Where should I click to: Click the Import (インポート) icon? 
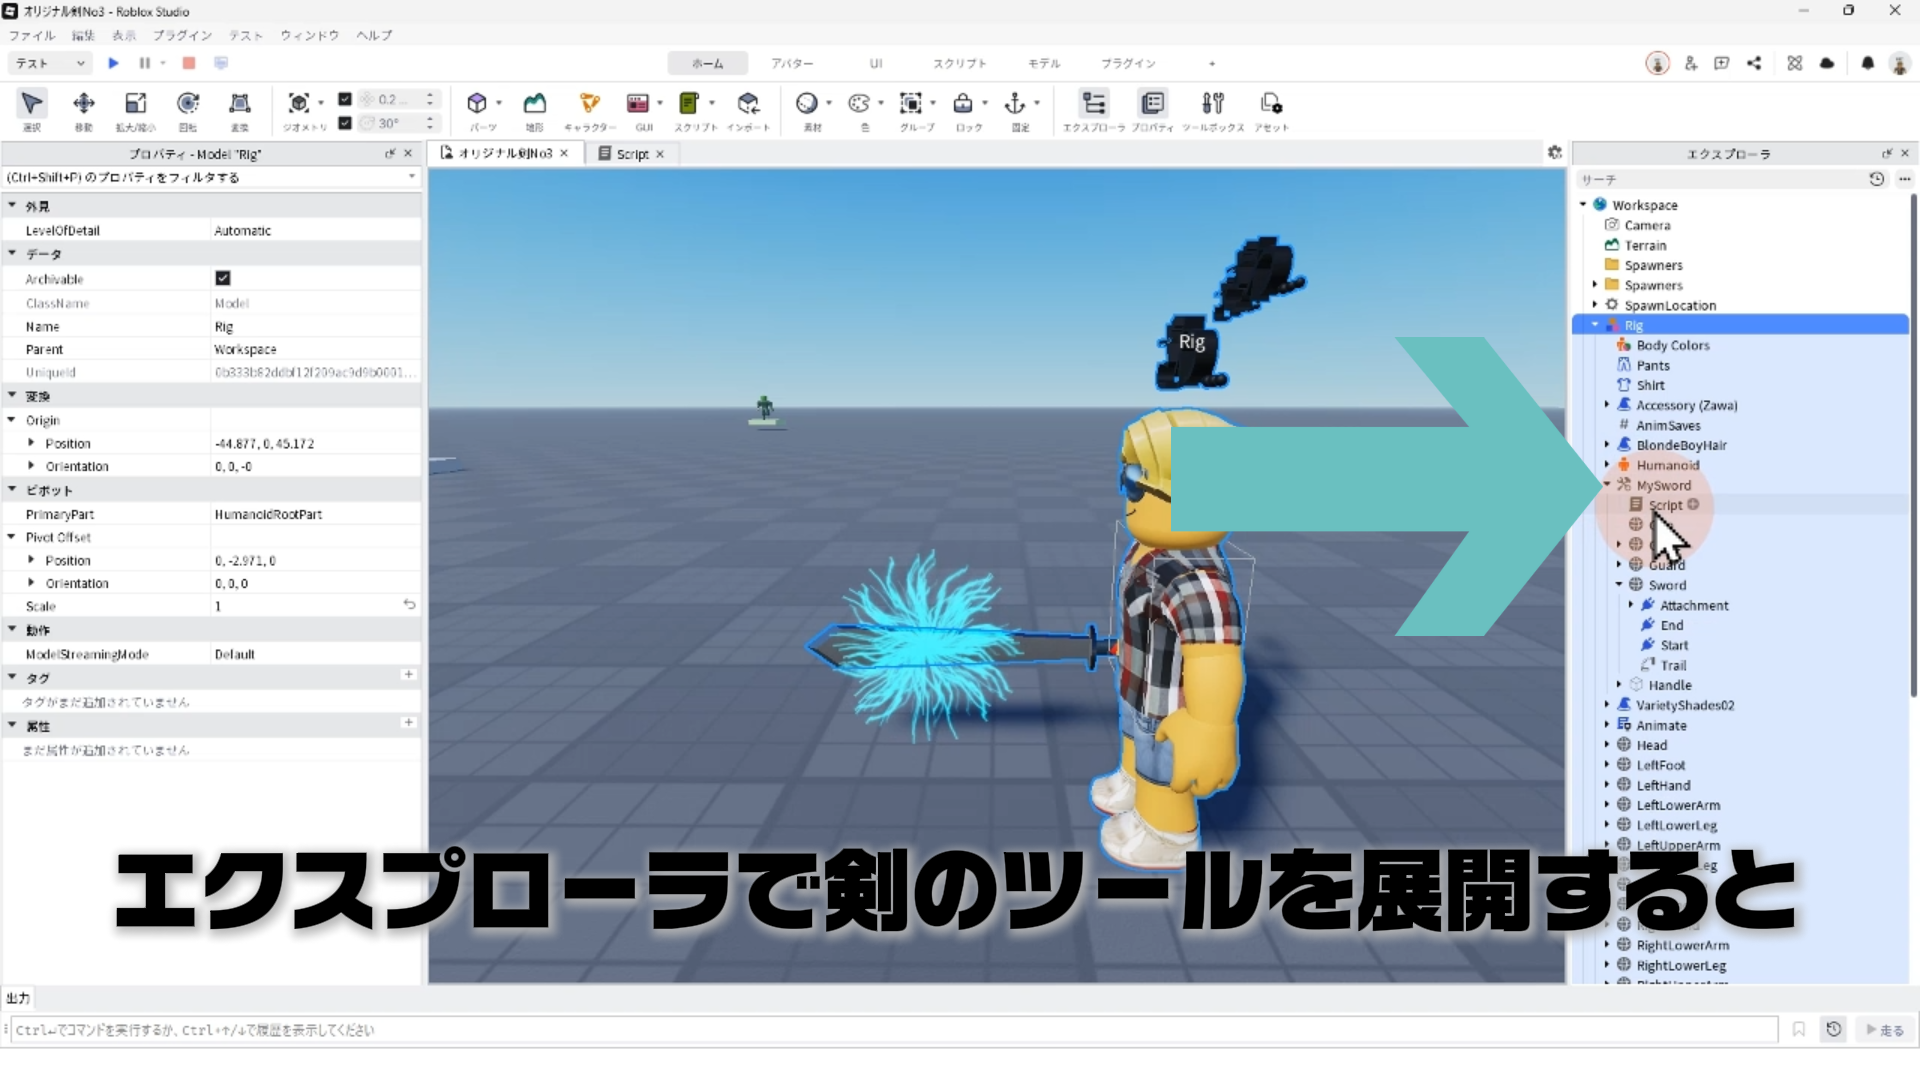pos(748,104)
